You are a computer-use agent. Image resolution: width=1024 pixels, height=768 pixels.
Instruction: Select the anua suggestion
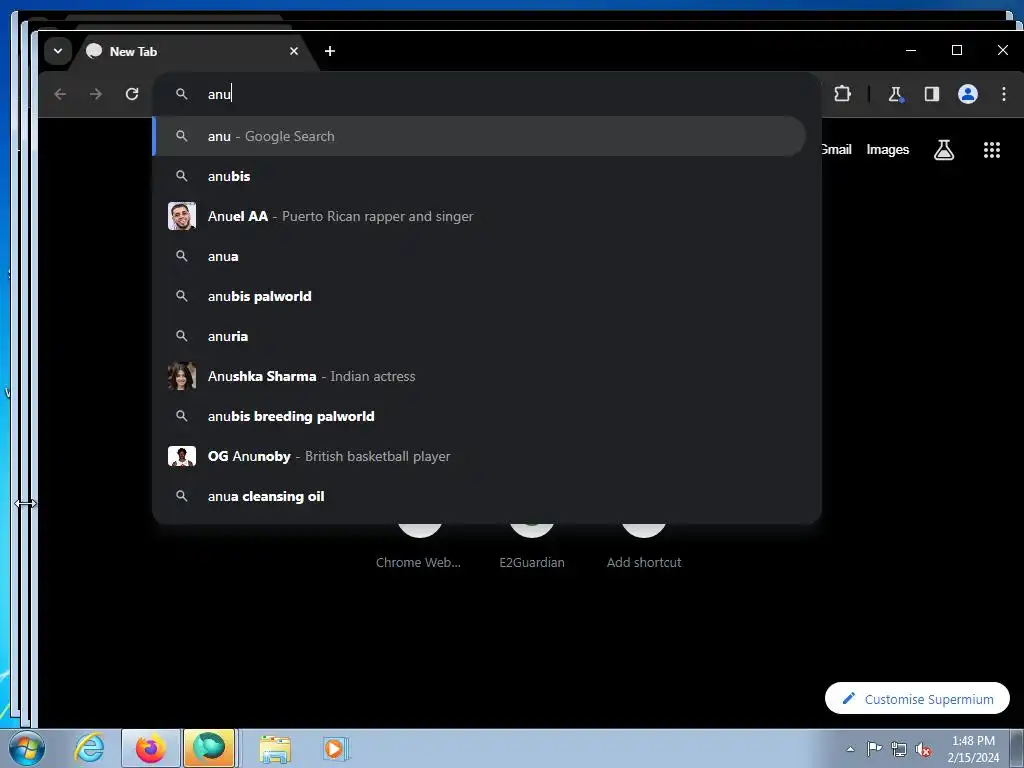point(480,256)
